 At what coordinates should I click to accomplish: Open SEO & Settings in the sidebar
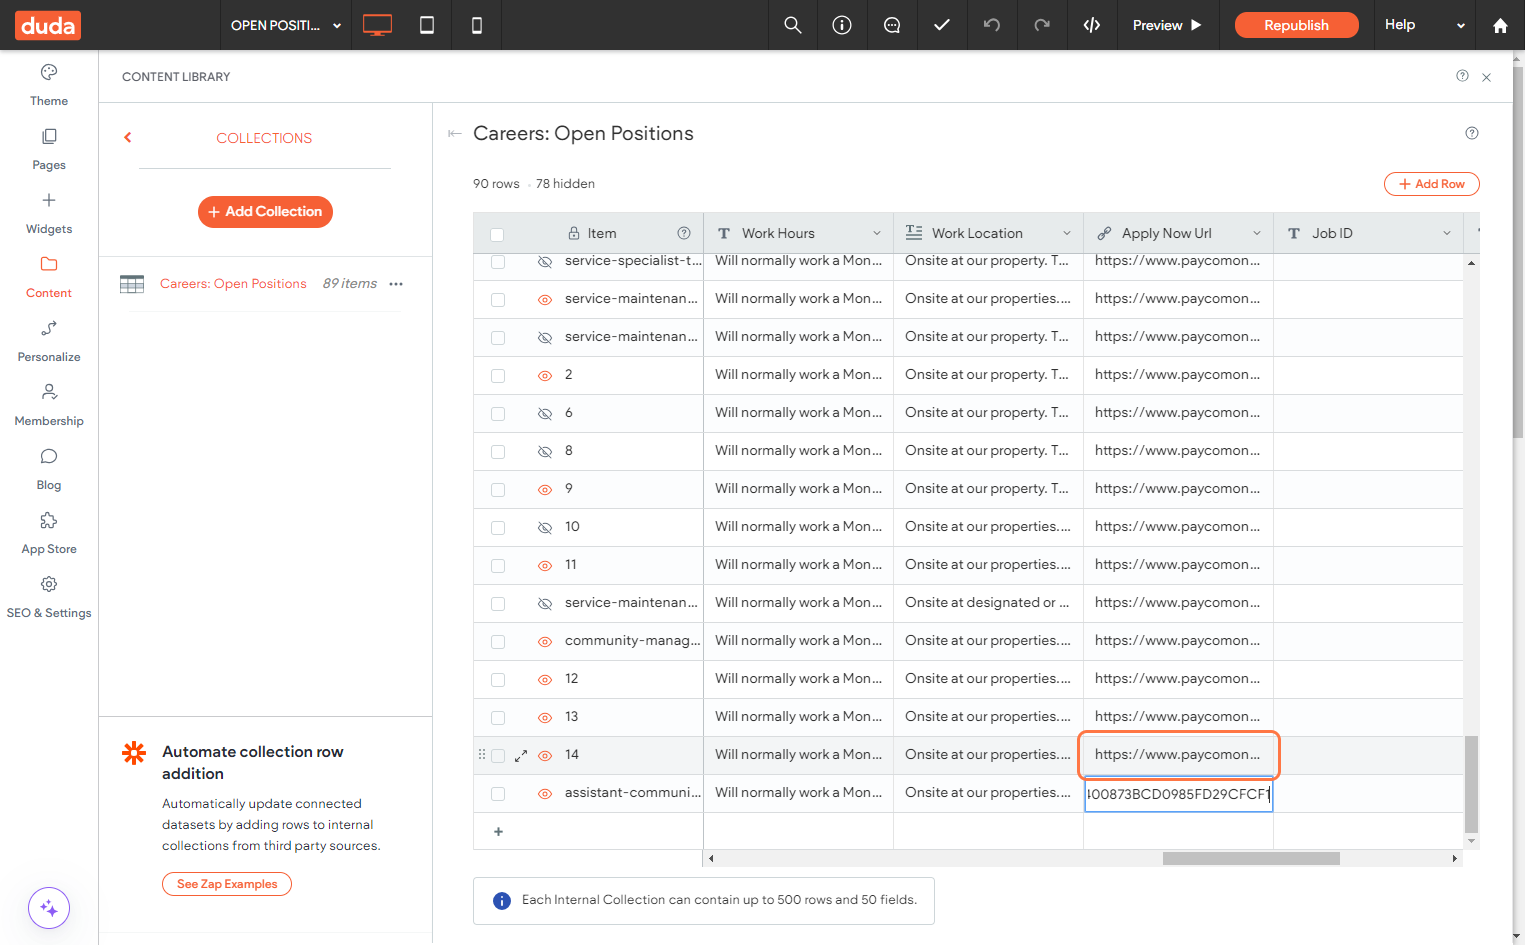pyautogui.click(x=49, y=597)
